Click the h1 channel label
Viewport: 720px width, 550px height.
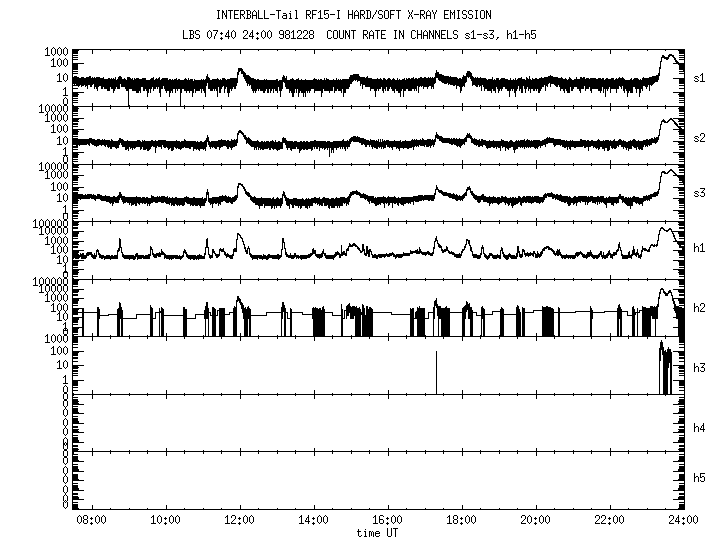(x=699, y=249)
